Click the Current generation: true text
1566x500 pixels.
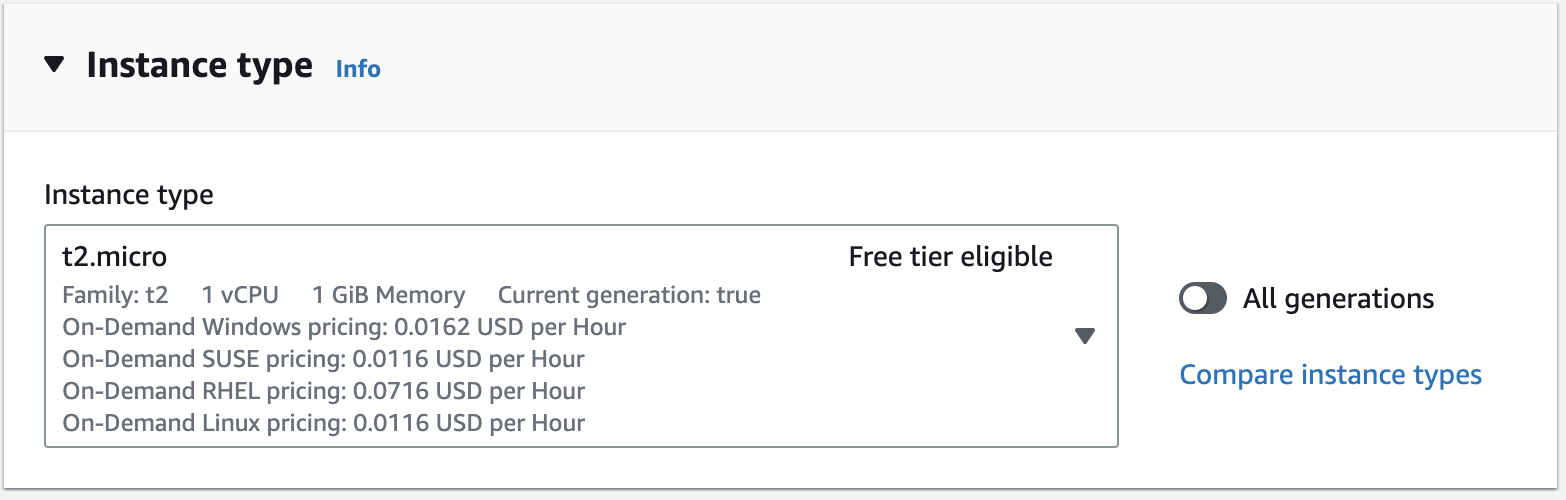tap(629, 295)
